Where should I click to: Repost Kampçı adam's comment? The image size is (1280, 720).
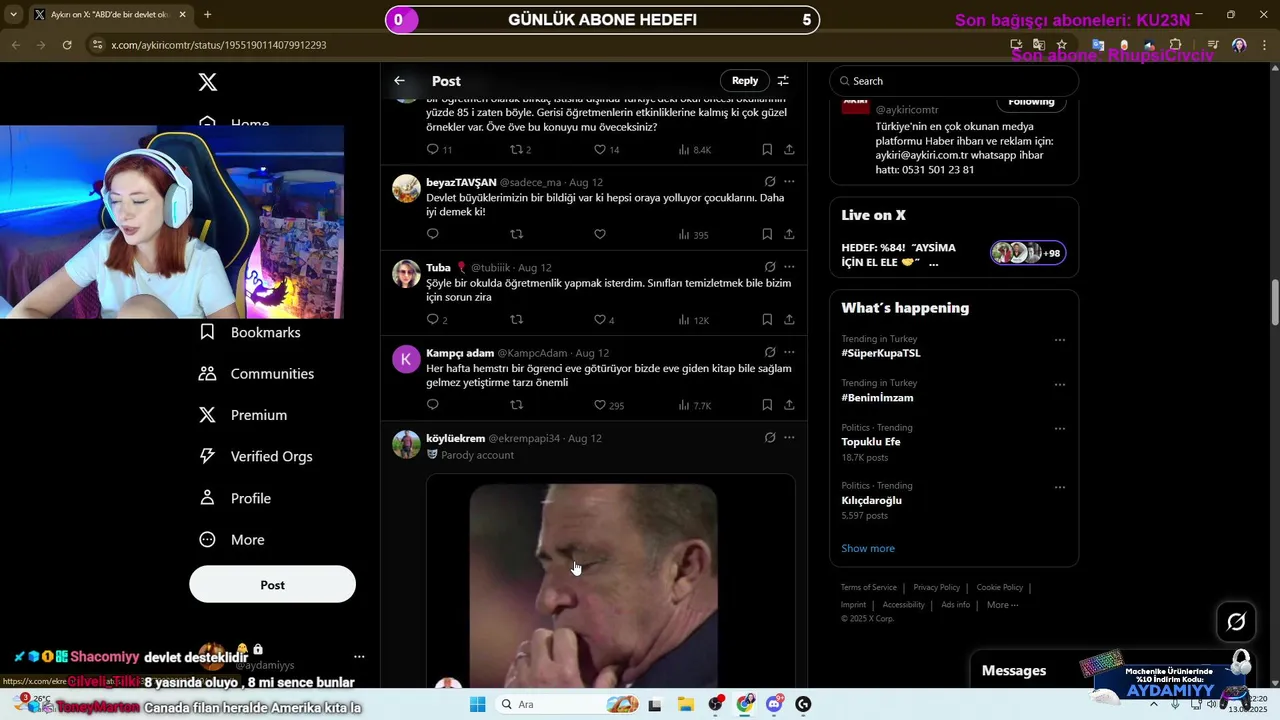click(516, 405)
